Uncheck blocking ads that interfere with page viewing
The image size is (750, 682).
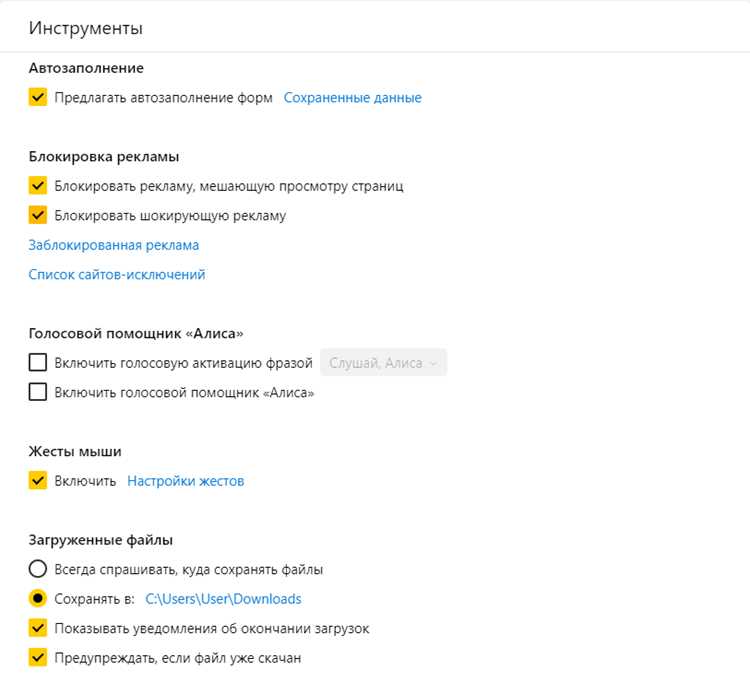coord(38,186)
